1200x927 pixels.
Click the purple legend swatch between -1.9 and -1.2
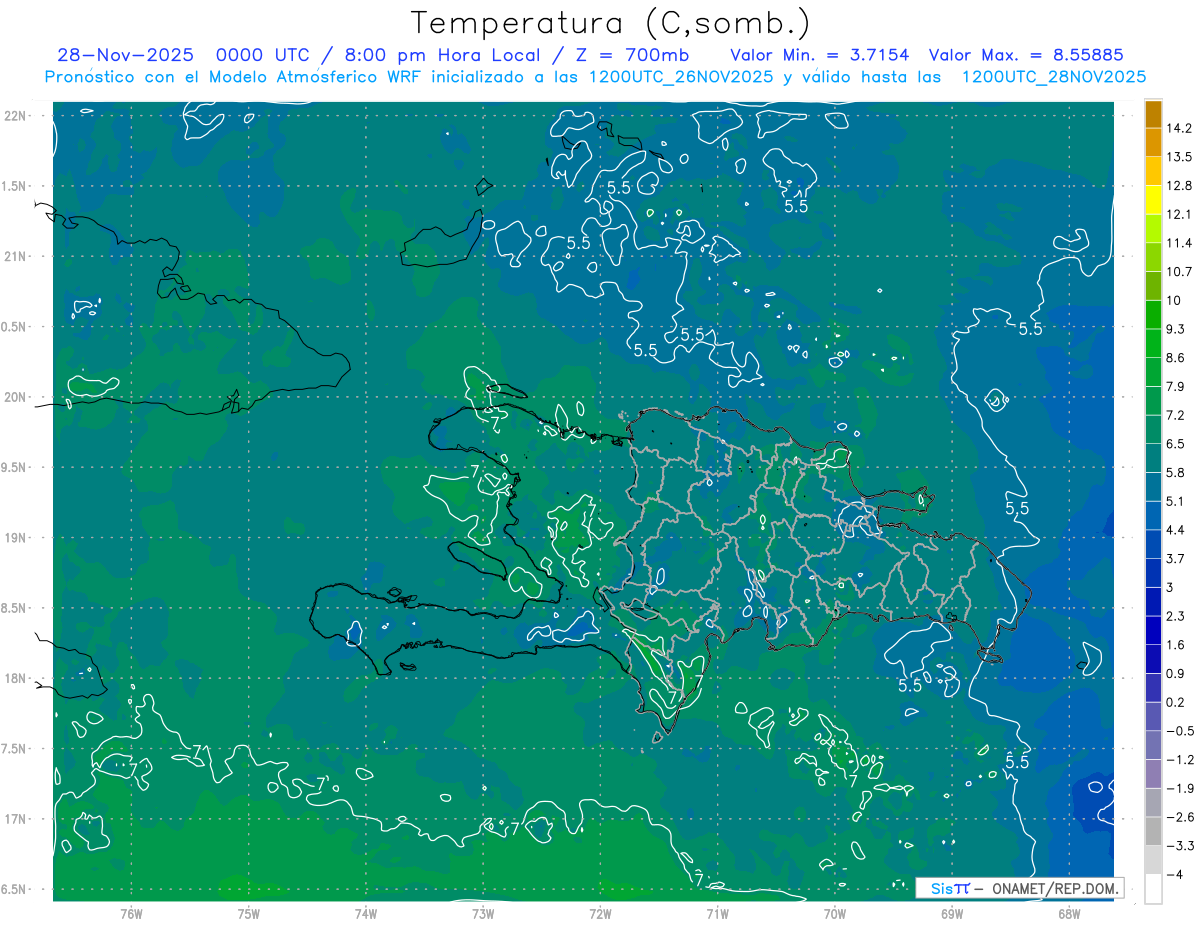click(1153, 774)
